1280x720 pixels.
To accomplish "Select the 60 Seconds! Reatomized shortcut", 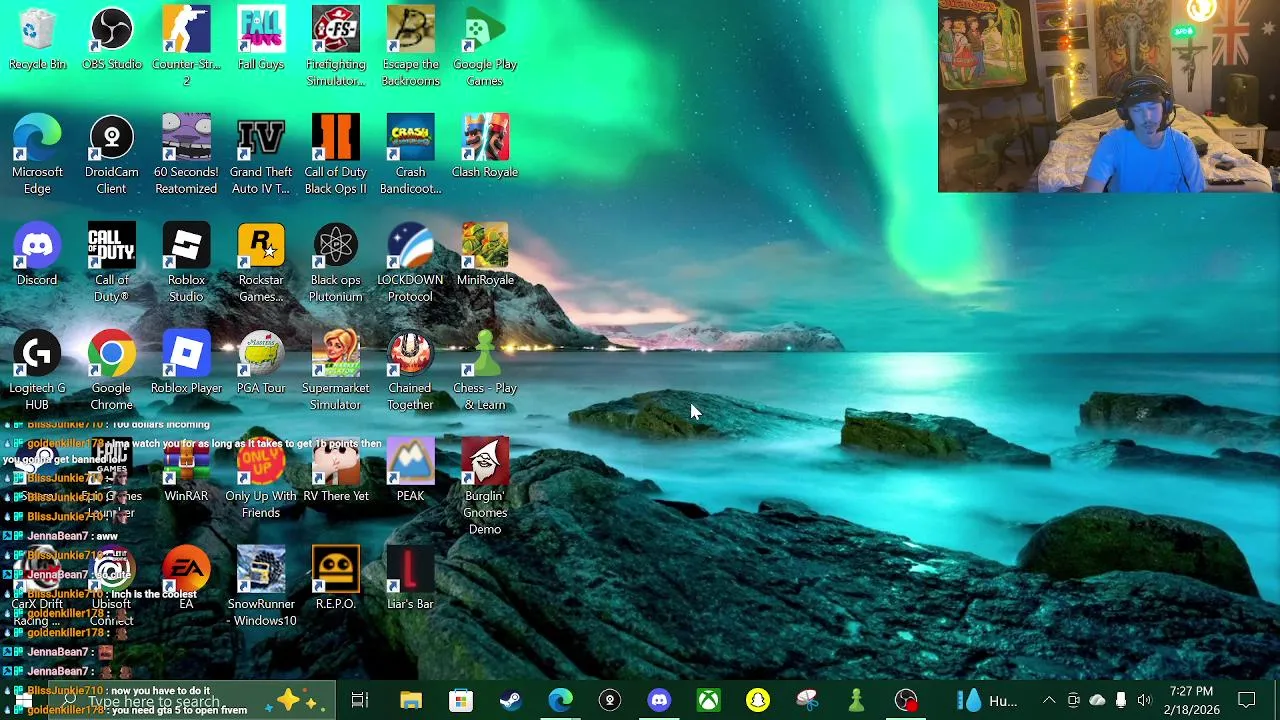I will coord(186,155).
